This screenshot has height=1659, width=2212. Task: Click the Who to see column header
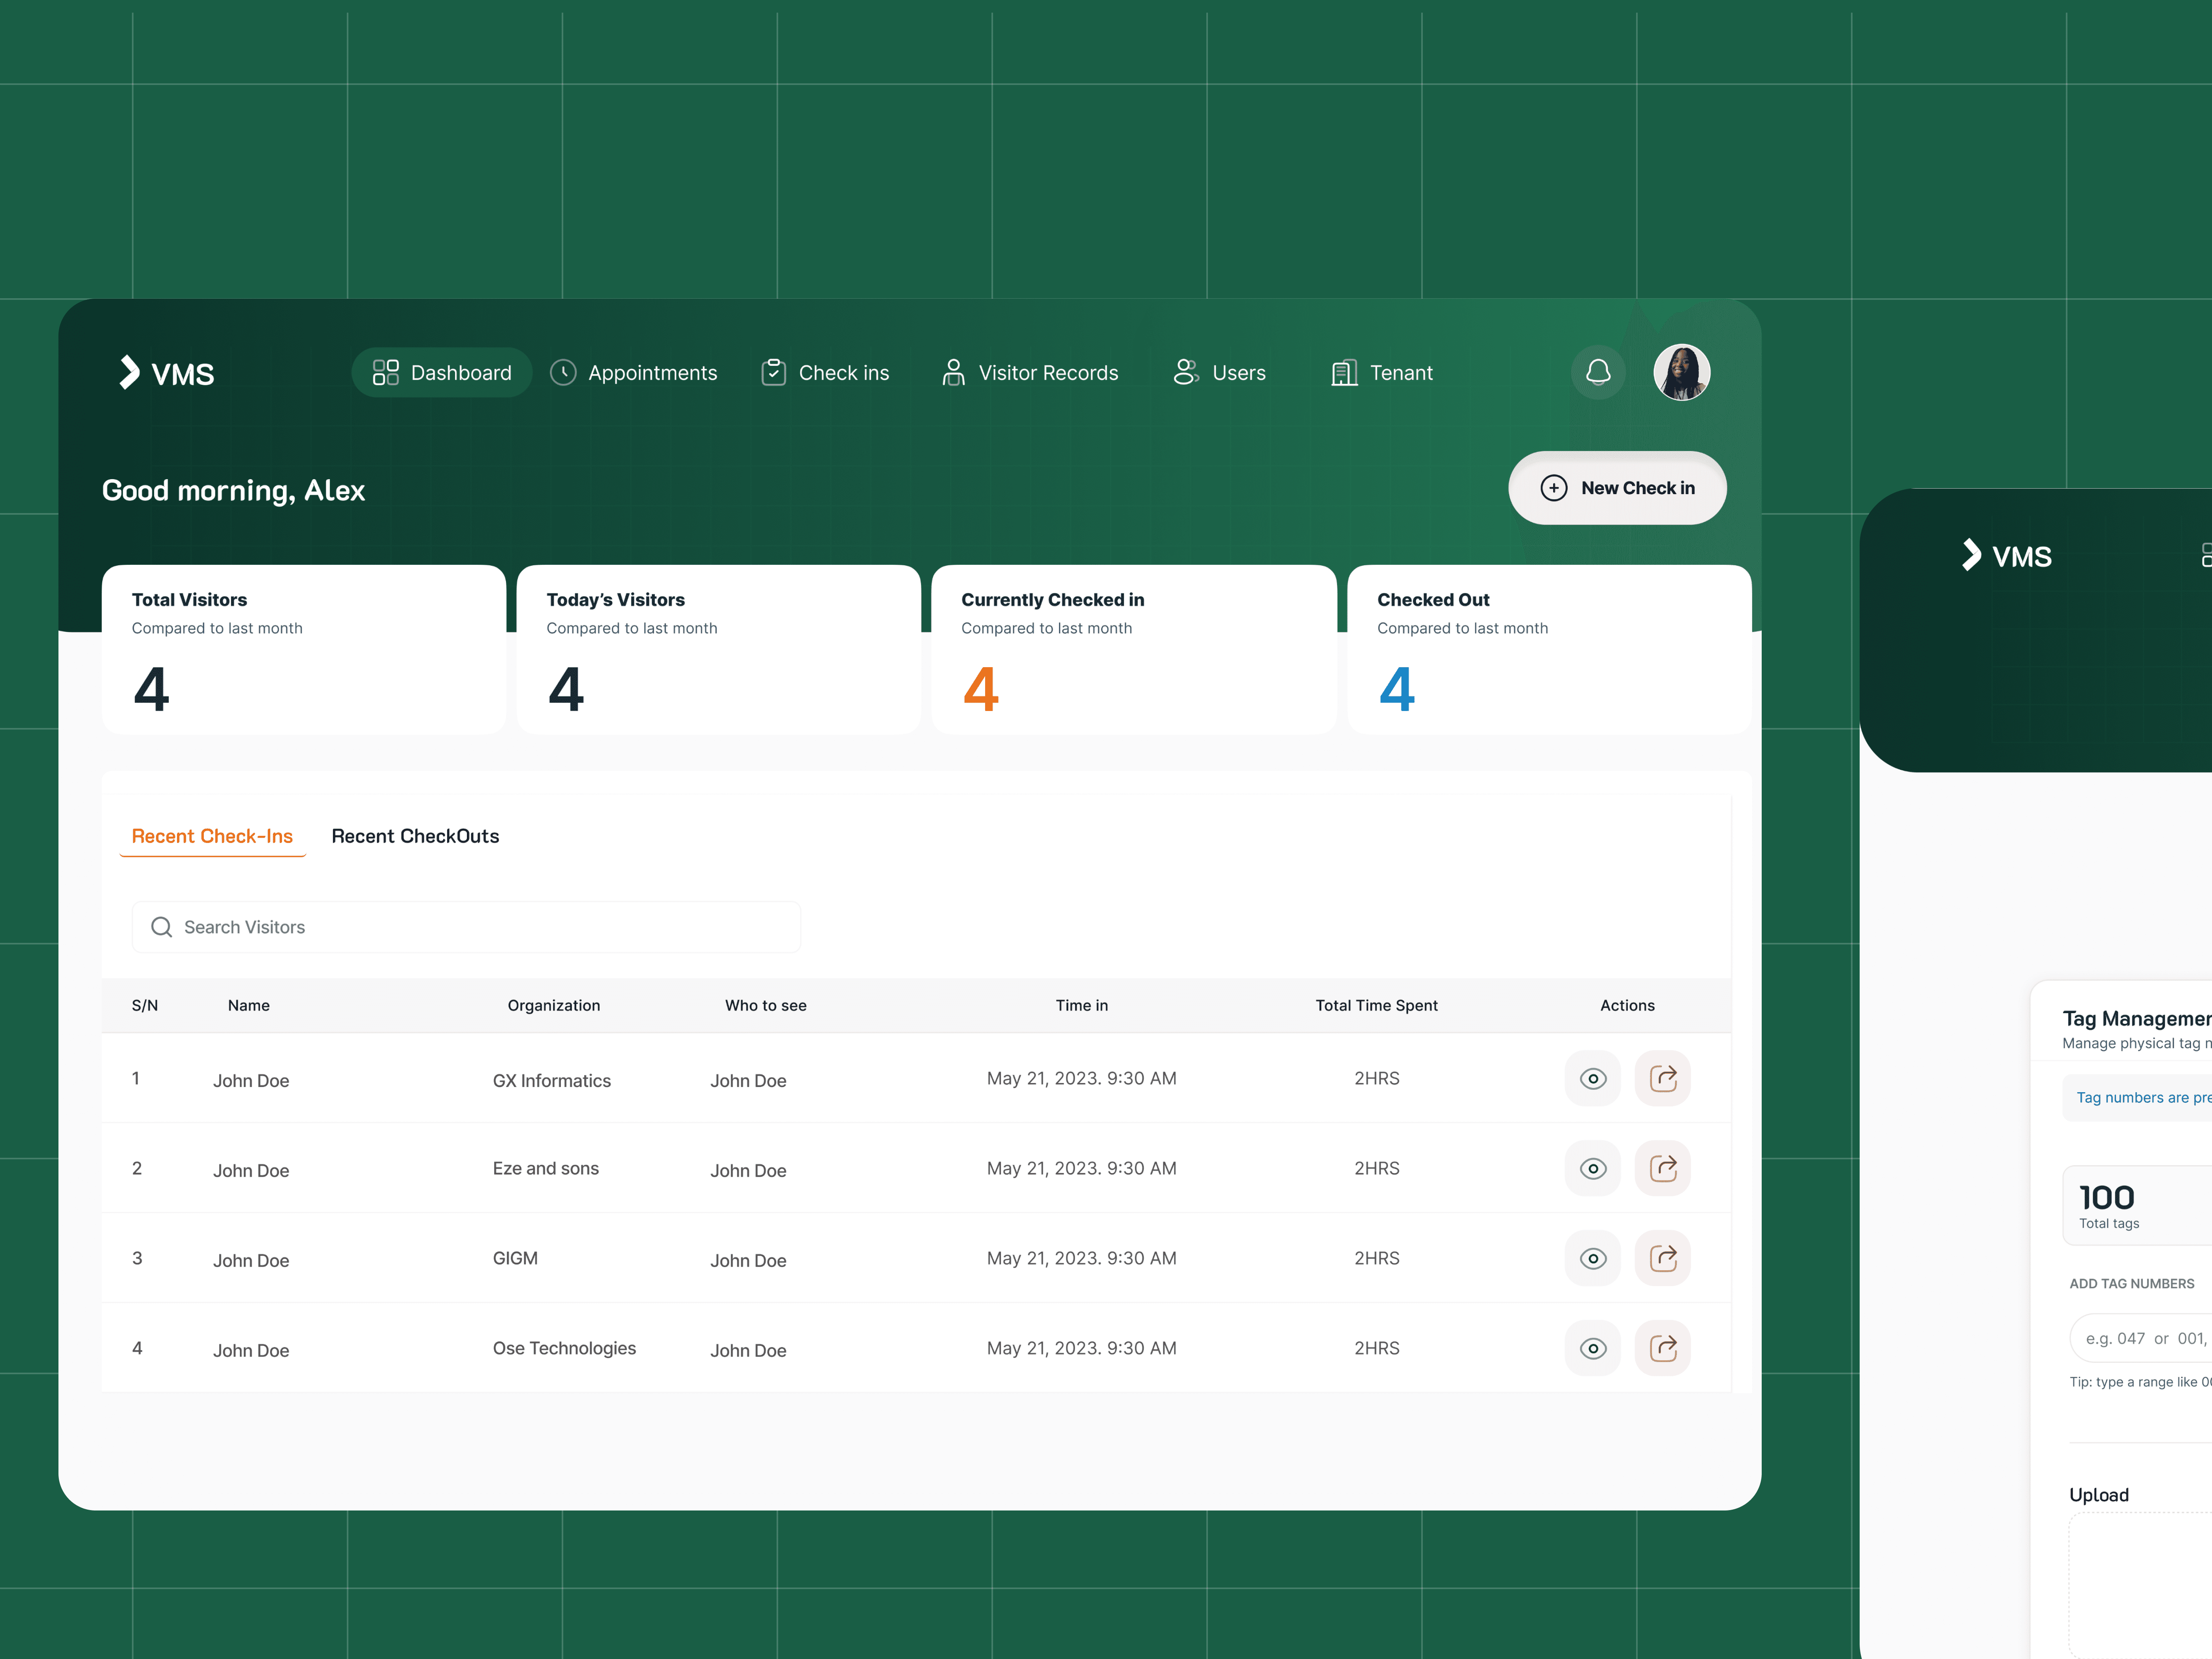click(x=766, y=1006)
